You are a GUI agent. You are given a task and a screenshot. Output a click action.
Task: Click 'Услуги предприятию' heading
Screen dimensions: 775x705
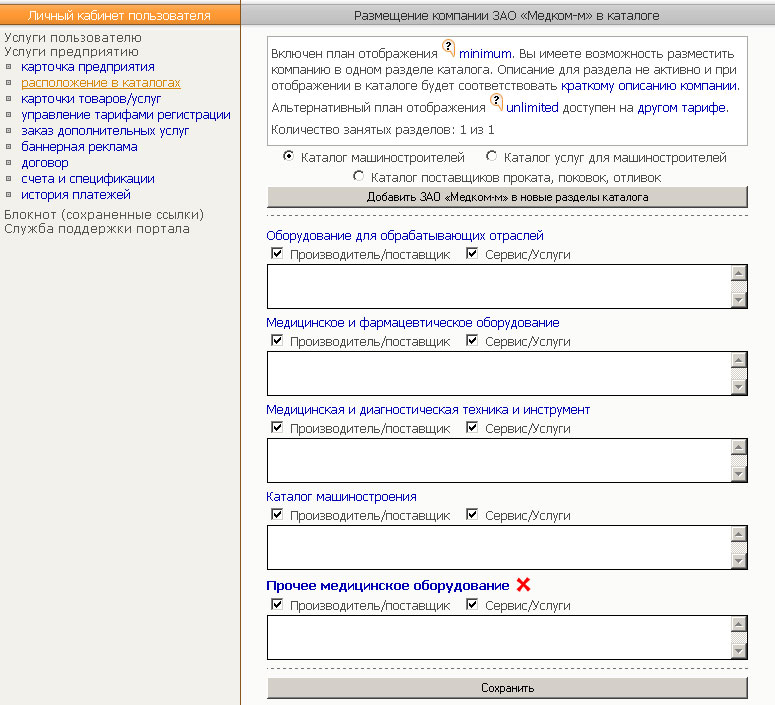point(71,52)
